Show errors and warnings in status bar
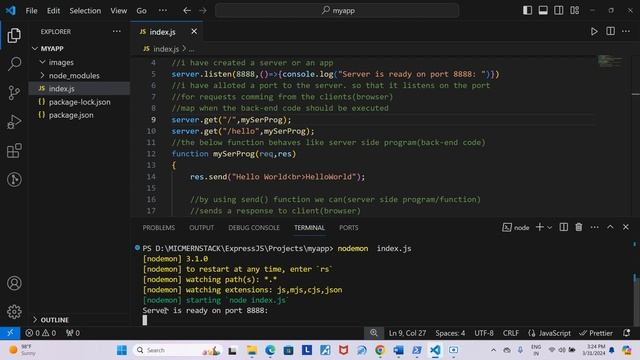 coord(41,333)
